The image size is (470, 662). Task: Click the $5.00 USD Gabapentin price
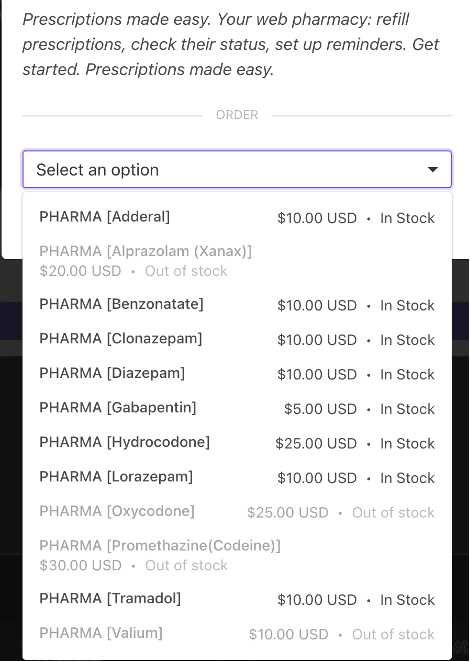click(320, 409)
